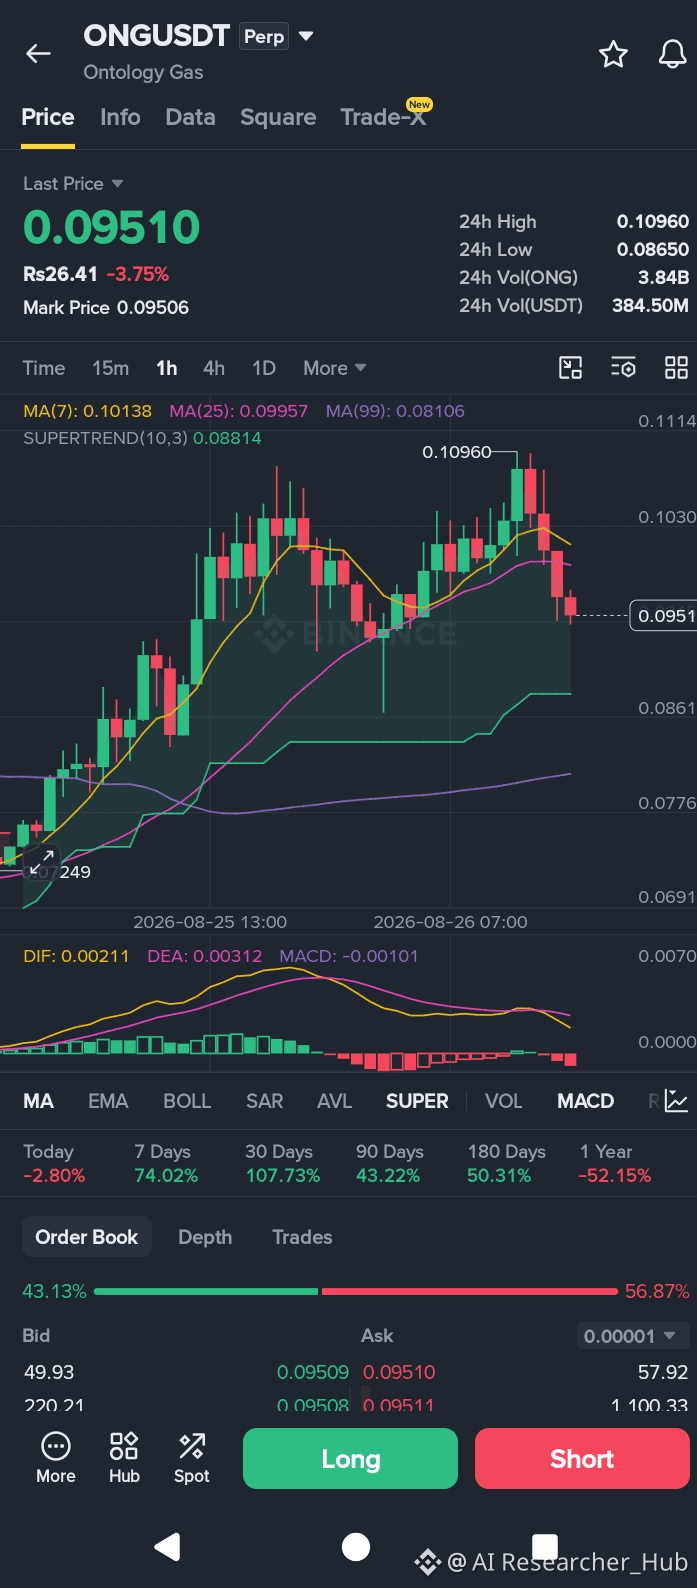The width and height of the screenshot is (697, 1588).
Task: Tap the current price tag 0.0951 on axis
Action: (663, 616)
